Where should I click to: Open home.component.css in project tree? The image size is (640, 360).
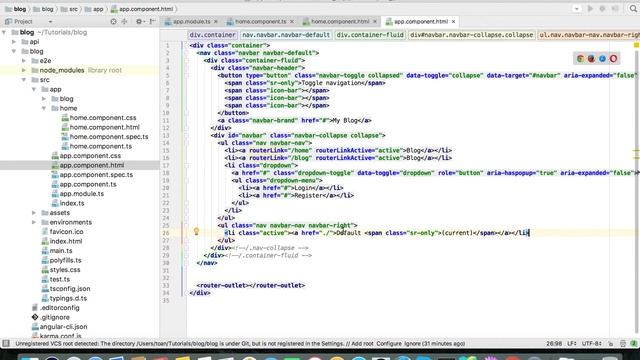pyautogui.click(x=103, y=118)
